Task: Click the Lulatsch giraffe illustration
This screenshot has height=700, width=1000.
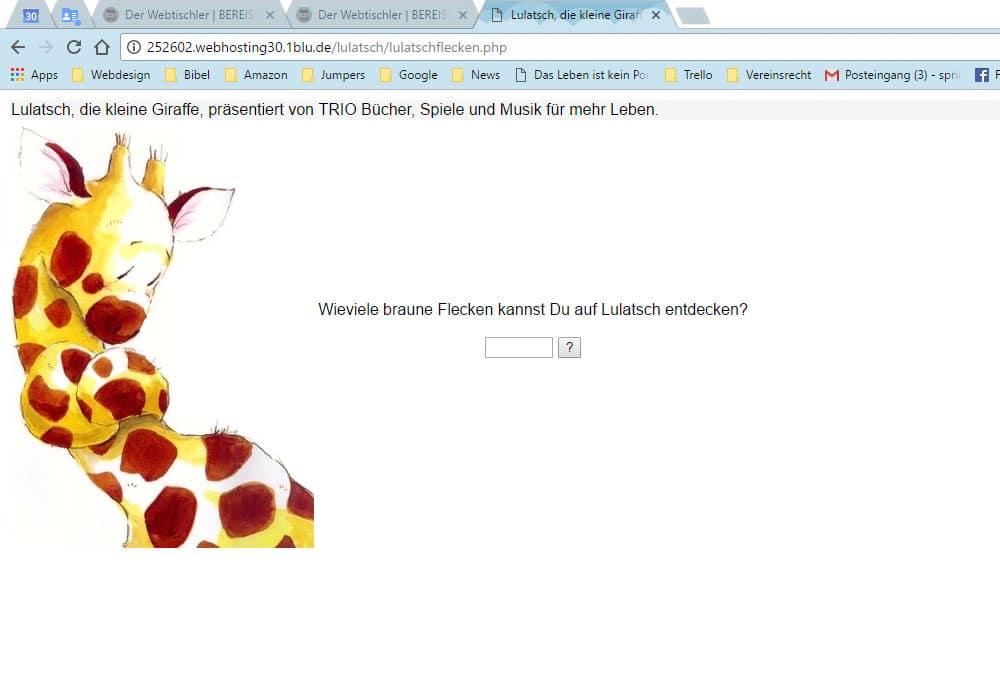Action: [163, 337]
